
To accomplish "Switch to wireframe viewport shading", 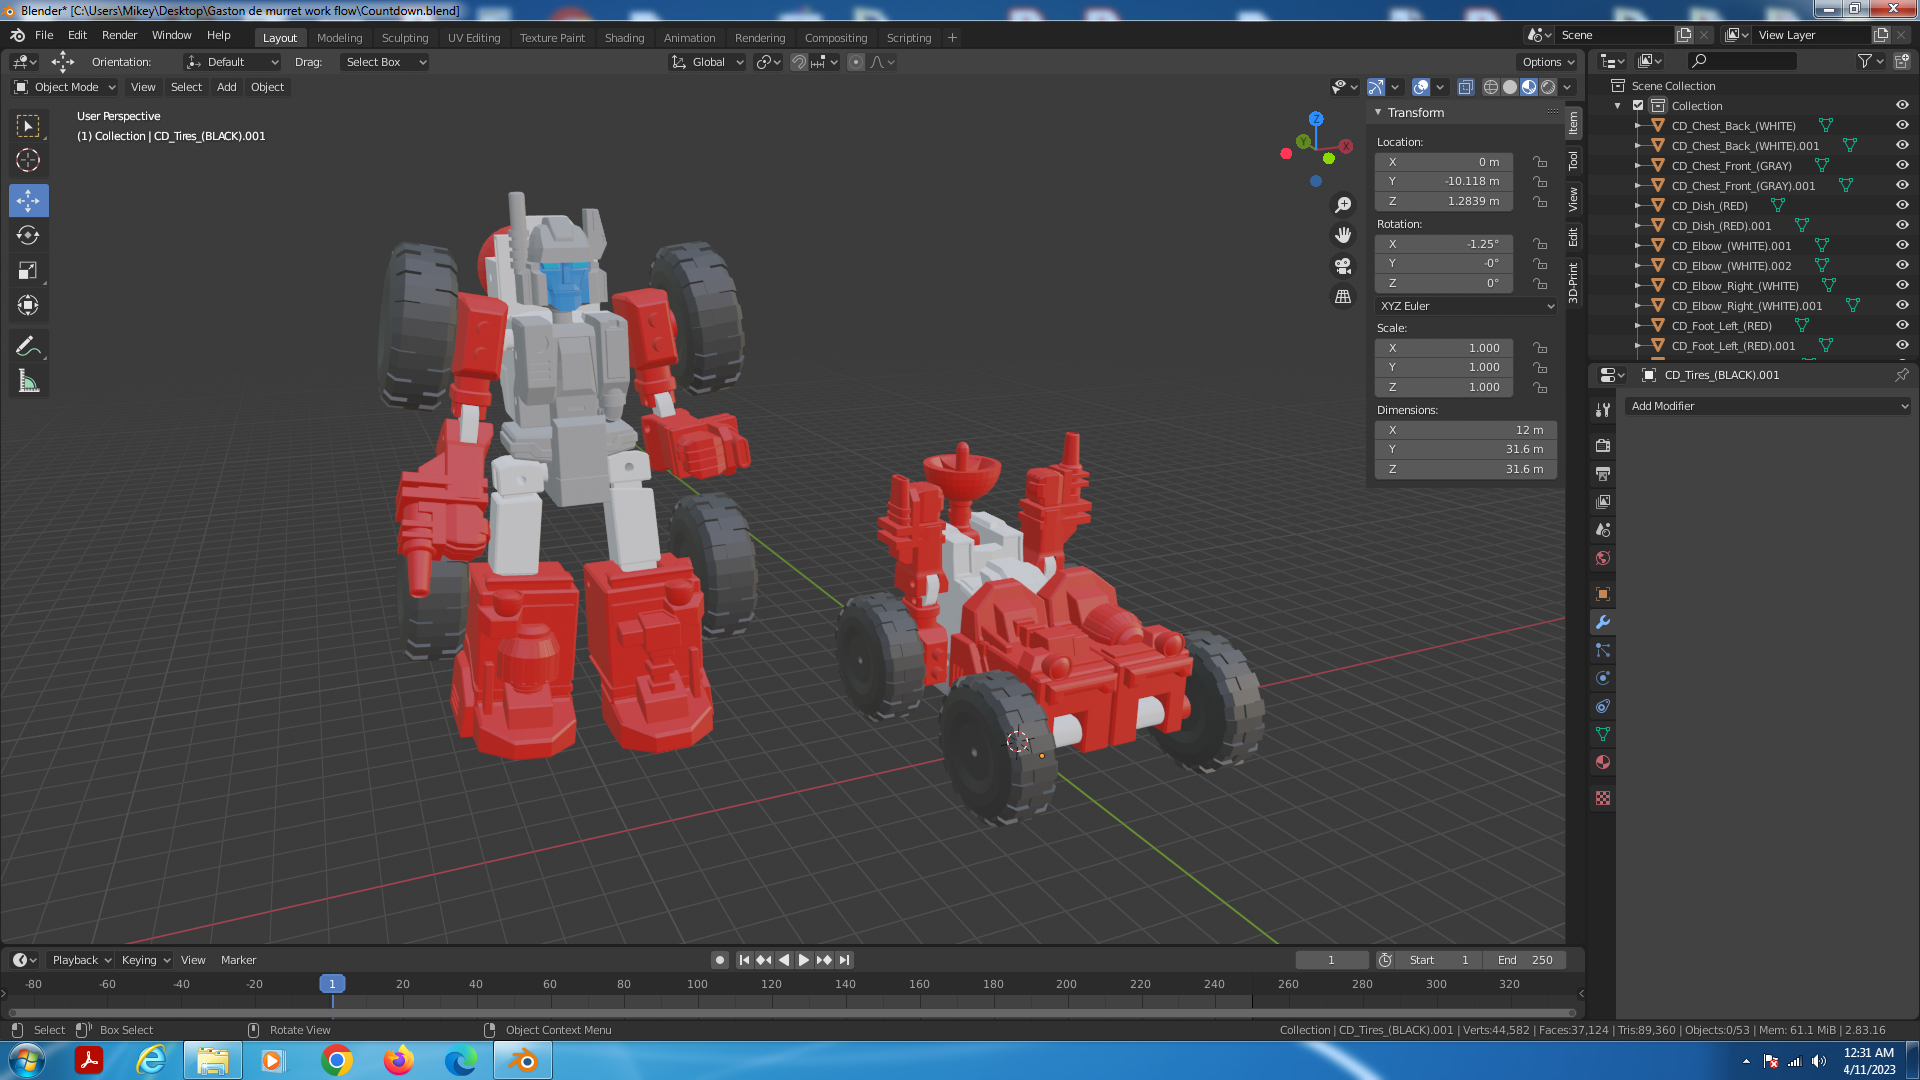I will pyautogui.click(x=1491, y=87).
